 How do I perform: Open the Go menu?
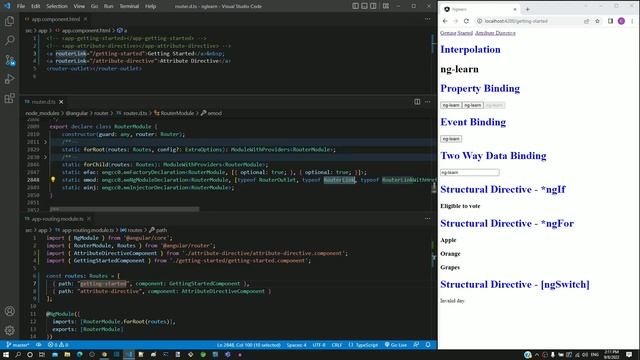point(94,6)
